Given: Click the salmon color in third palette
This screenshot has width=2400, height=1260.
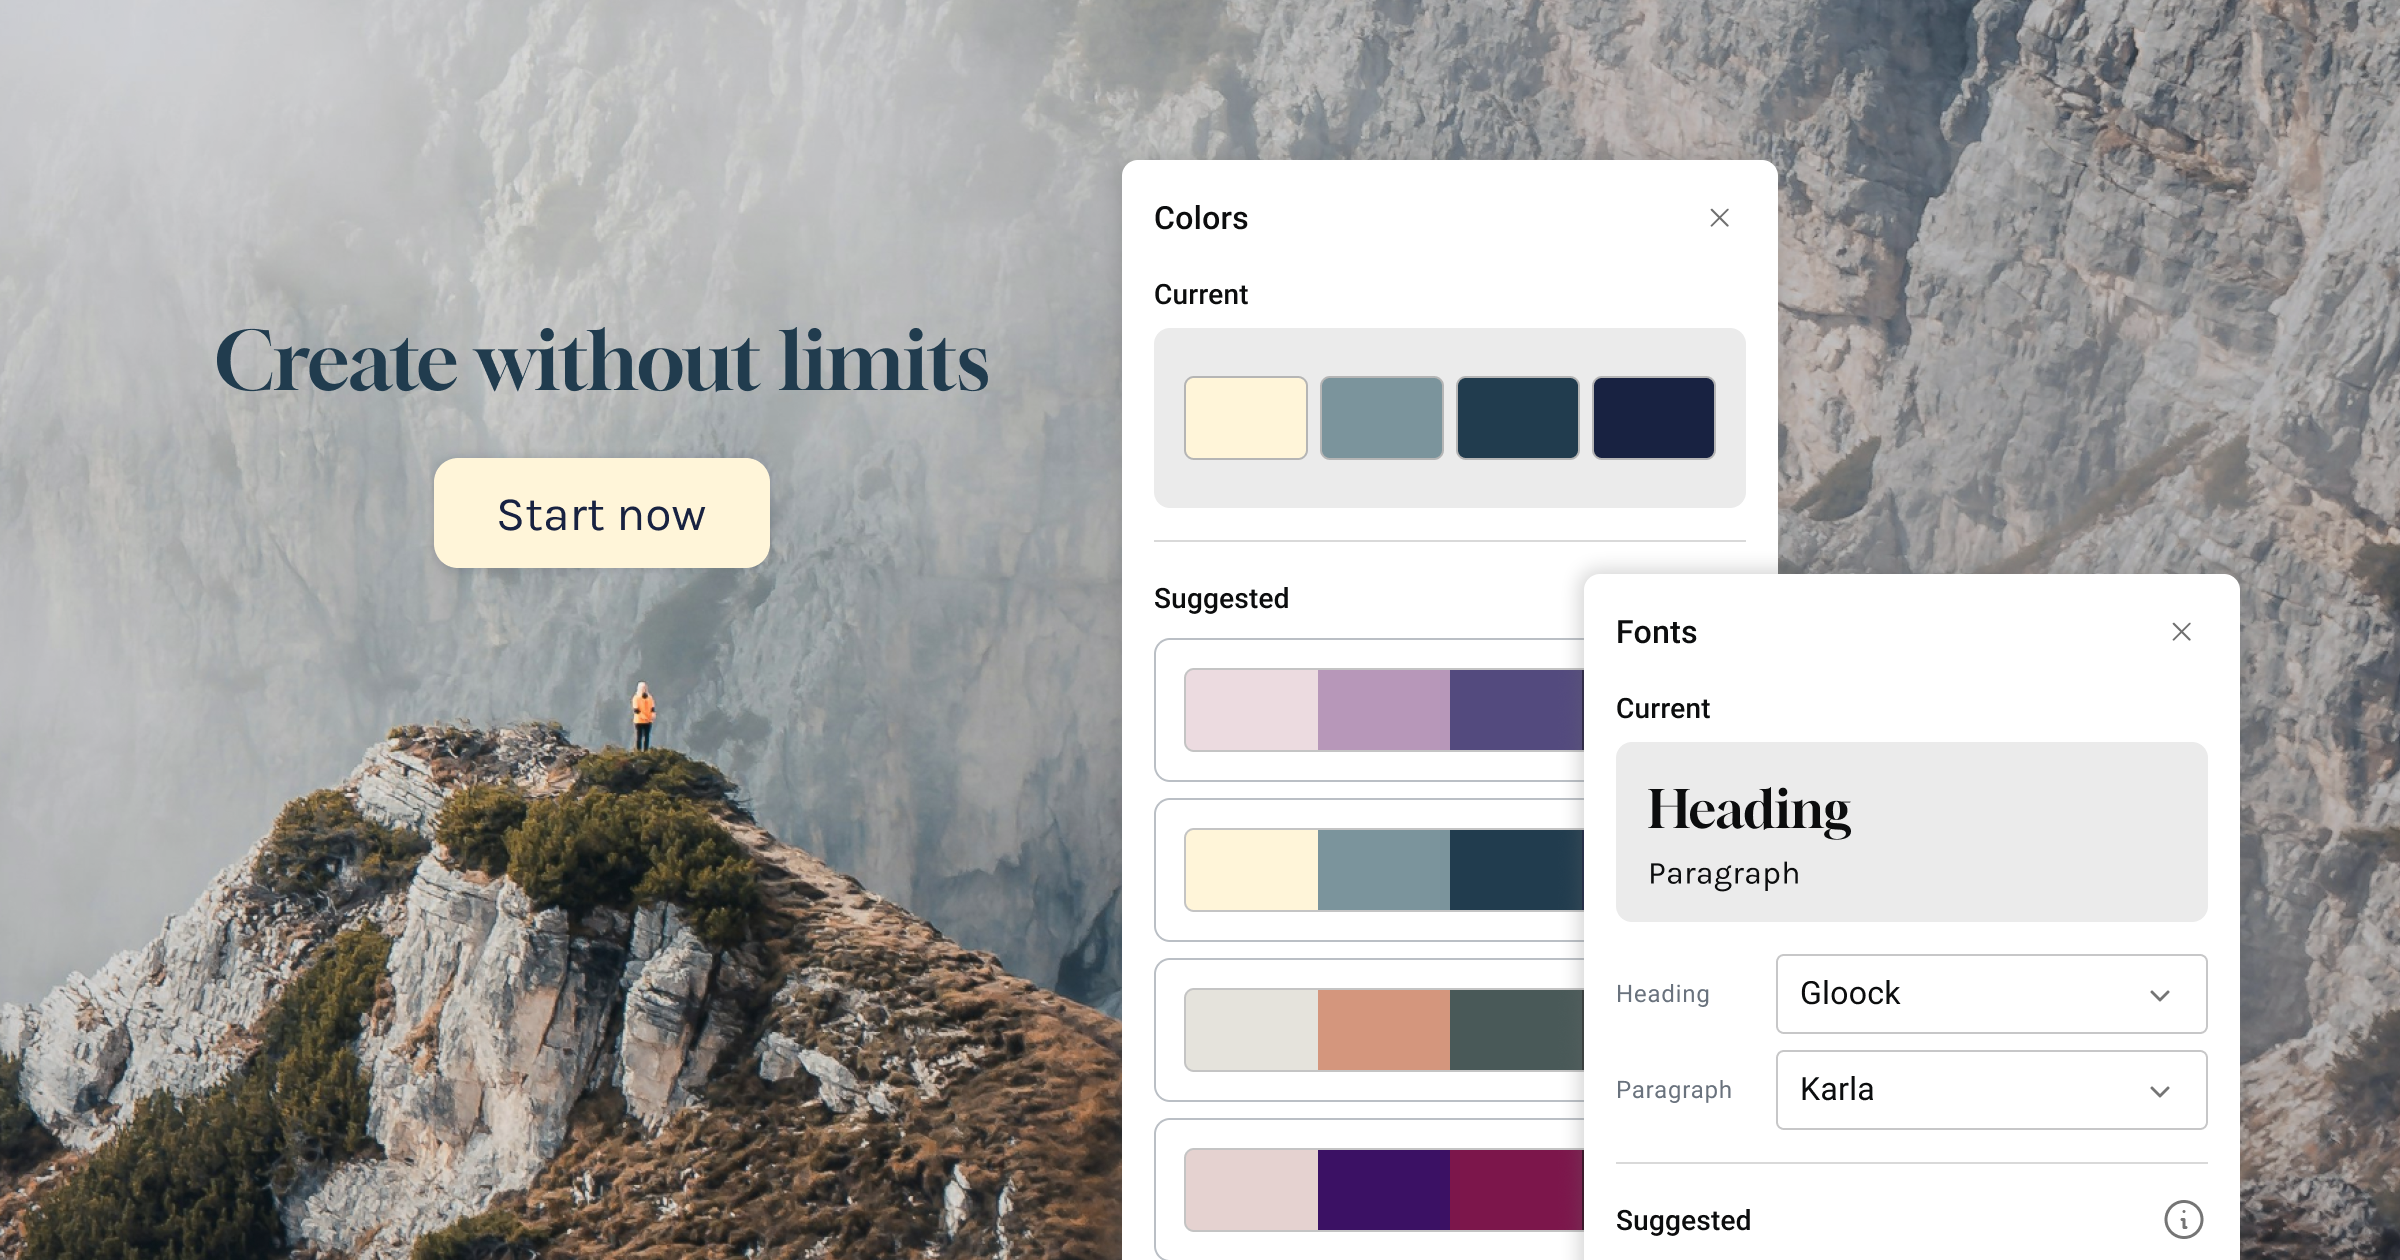Looking at the screenshot, I should (x=1383, y=1030).
